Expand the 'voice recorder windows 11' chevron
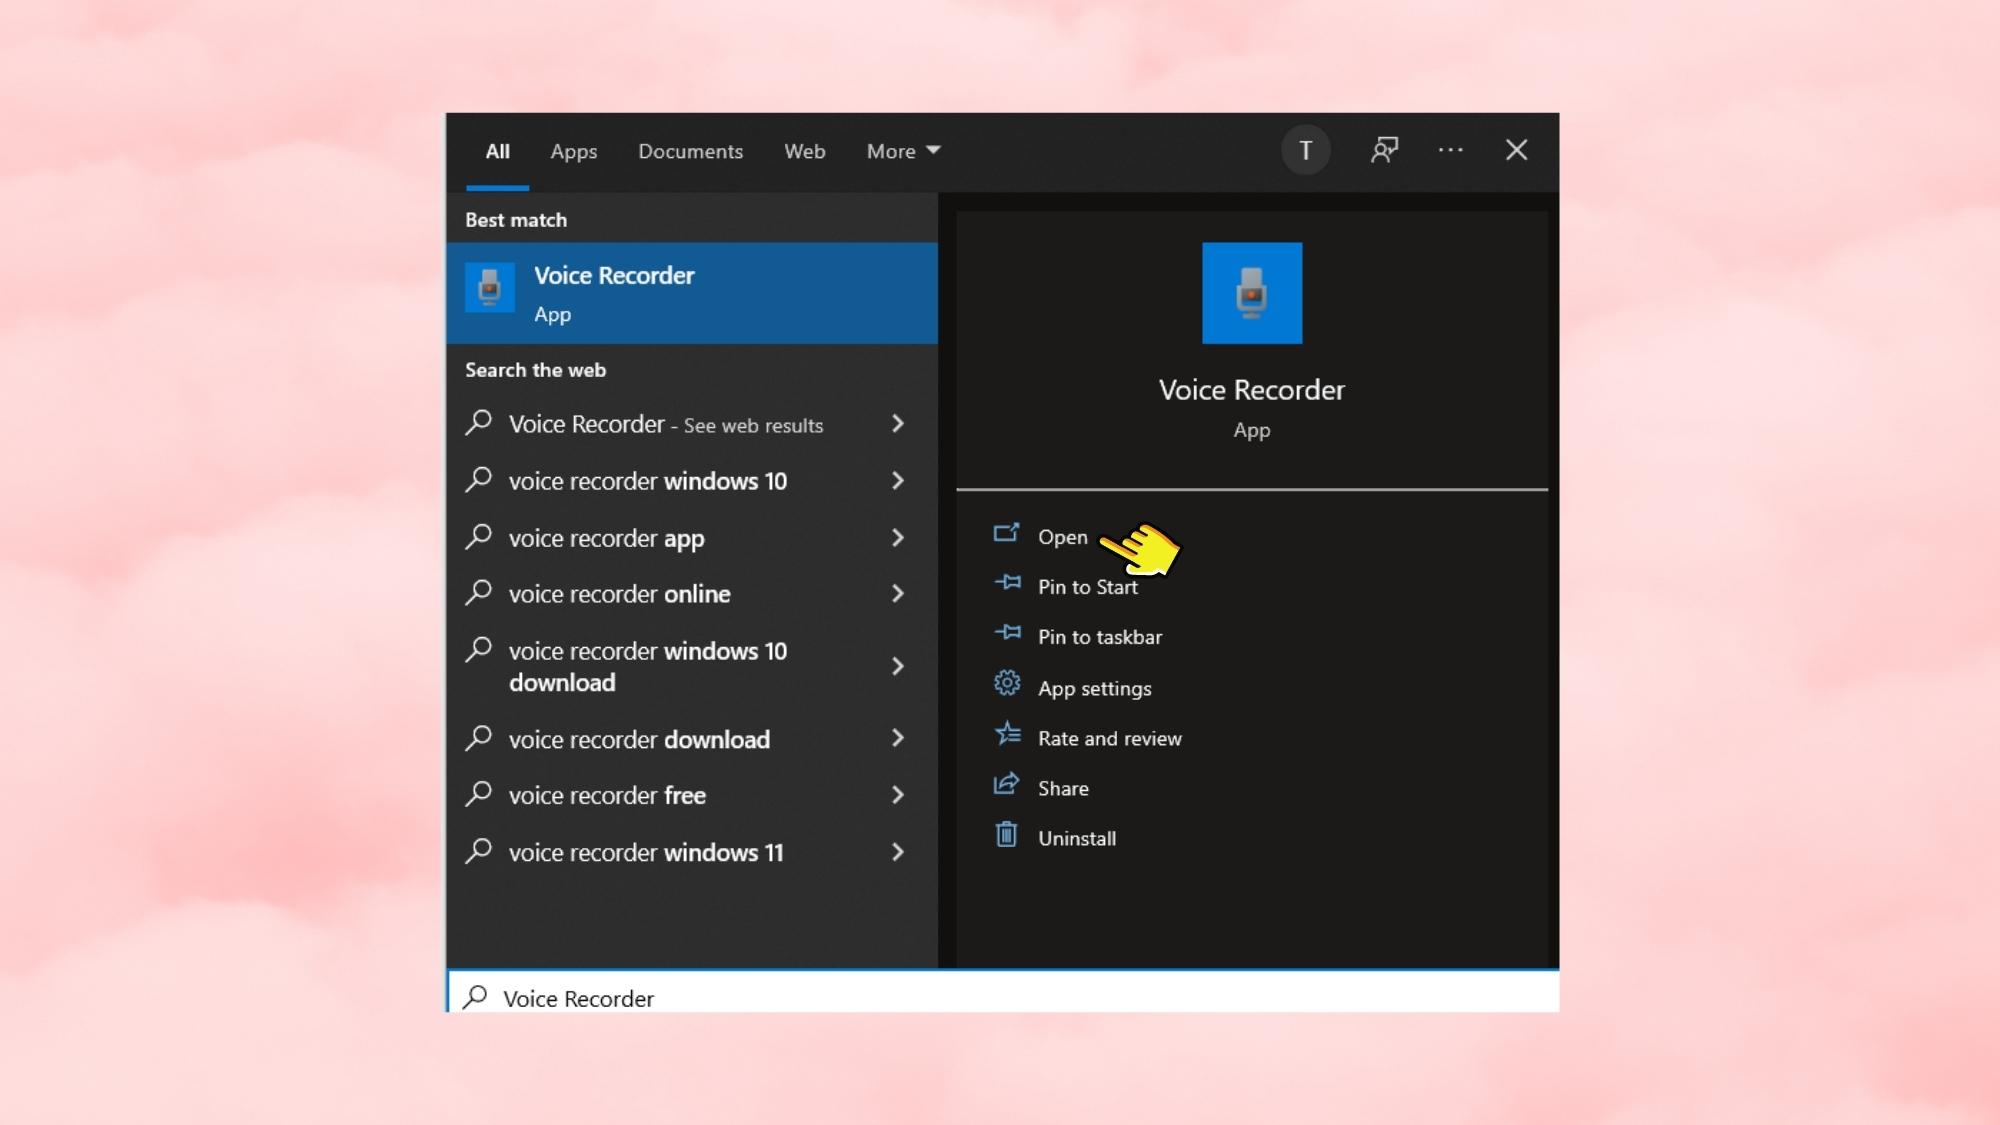 point(898,852)
